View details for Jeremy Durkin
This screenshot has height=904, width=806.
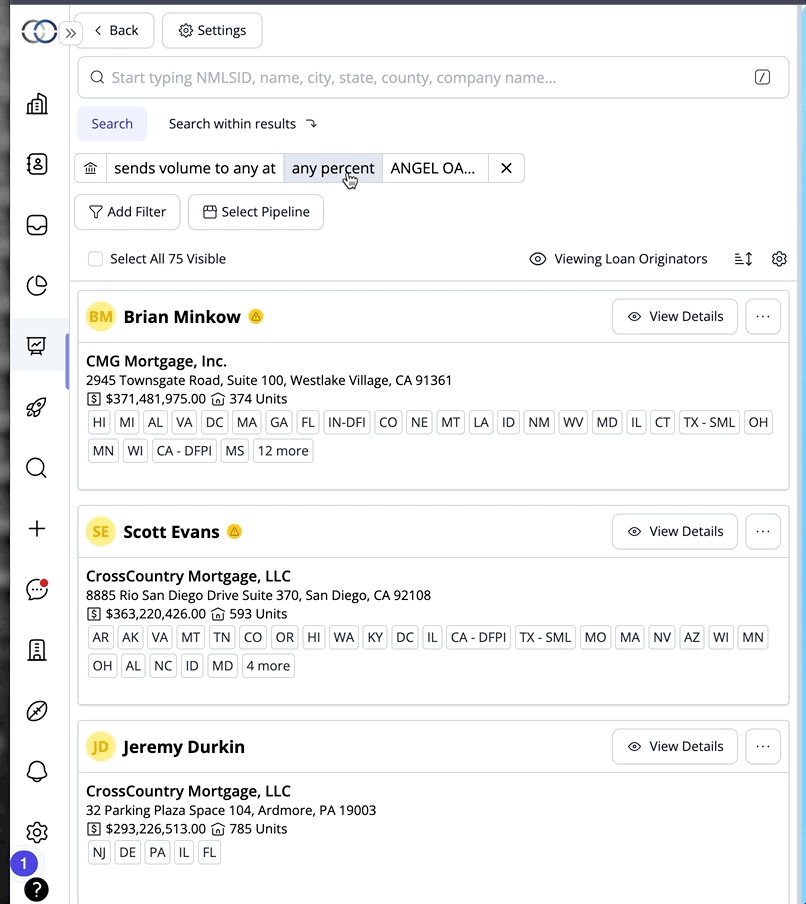click(675, 747)
